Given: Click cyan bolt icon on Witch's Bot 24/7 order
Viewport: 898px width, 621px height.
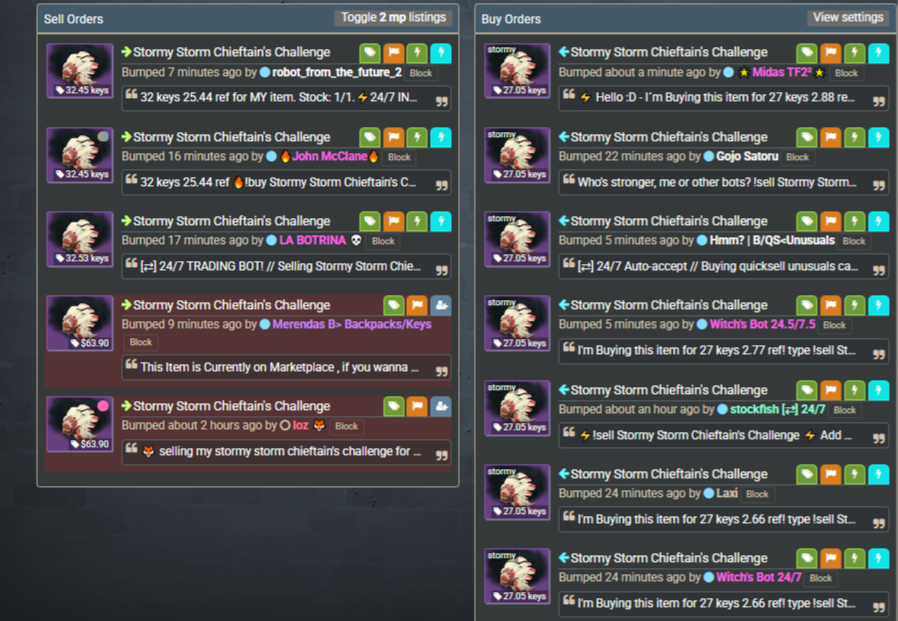Looking at the screenshot, I should coord(878,559).
